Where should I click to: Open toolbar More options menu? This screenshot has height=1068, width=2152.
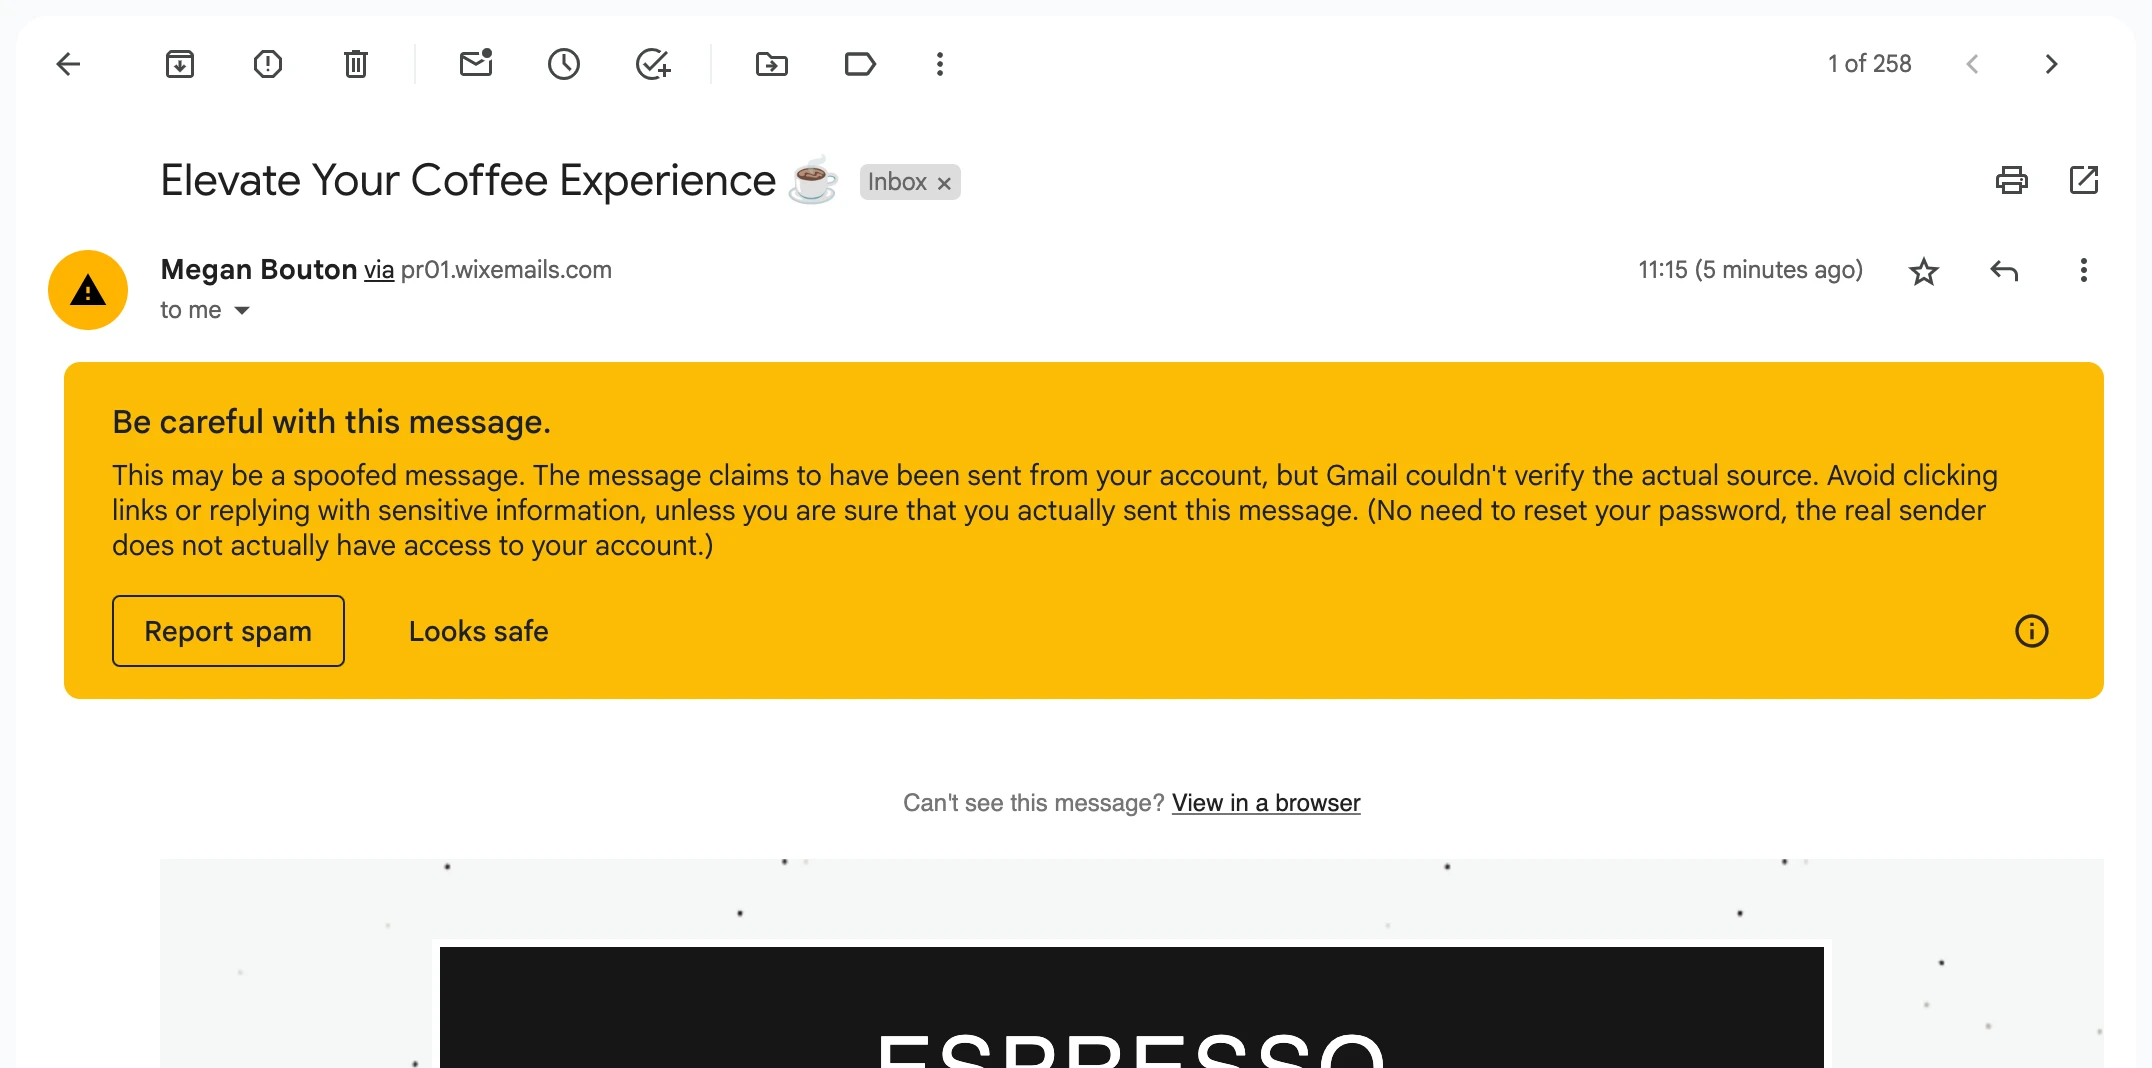click(x=940, y=65)
